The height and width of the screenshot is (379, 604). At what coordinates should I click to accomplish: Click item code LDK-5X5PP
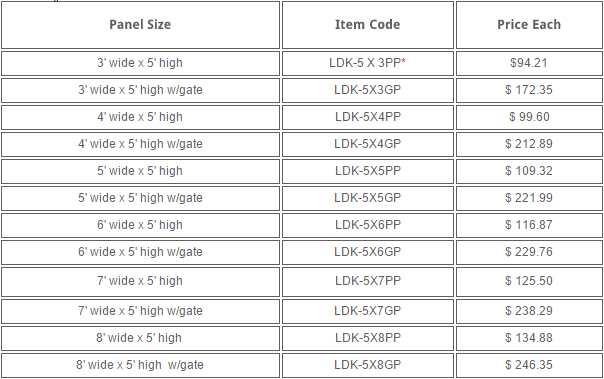367,171
